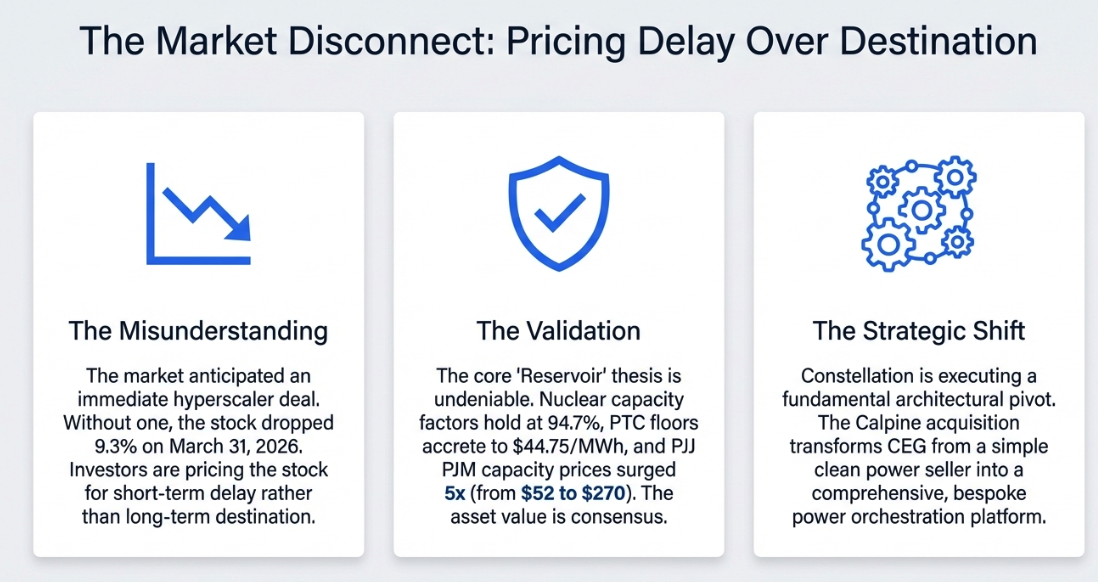Click 'The Strategic Shift' heading
This screenshot has height=582, width=1098.
pos(919,331)
